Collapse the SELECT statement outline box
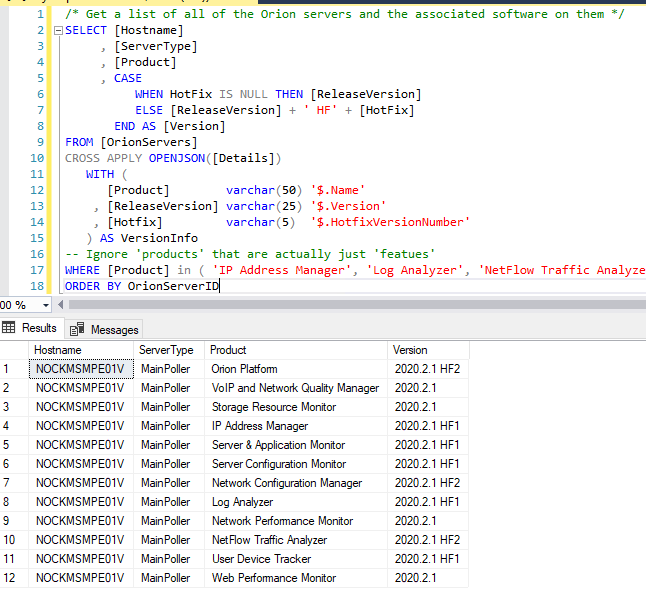 [x=58, y=30]
